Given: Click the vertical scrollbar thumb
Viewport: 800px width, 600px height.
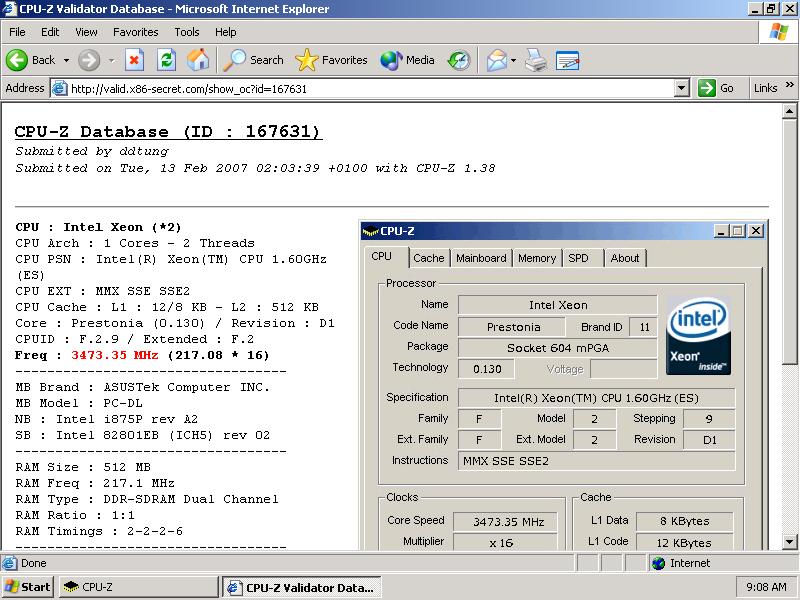Looking at the screenshot, I should click(789, 241).
